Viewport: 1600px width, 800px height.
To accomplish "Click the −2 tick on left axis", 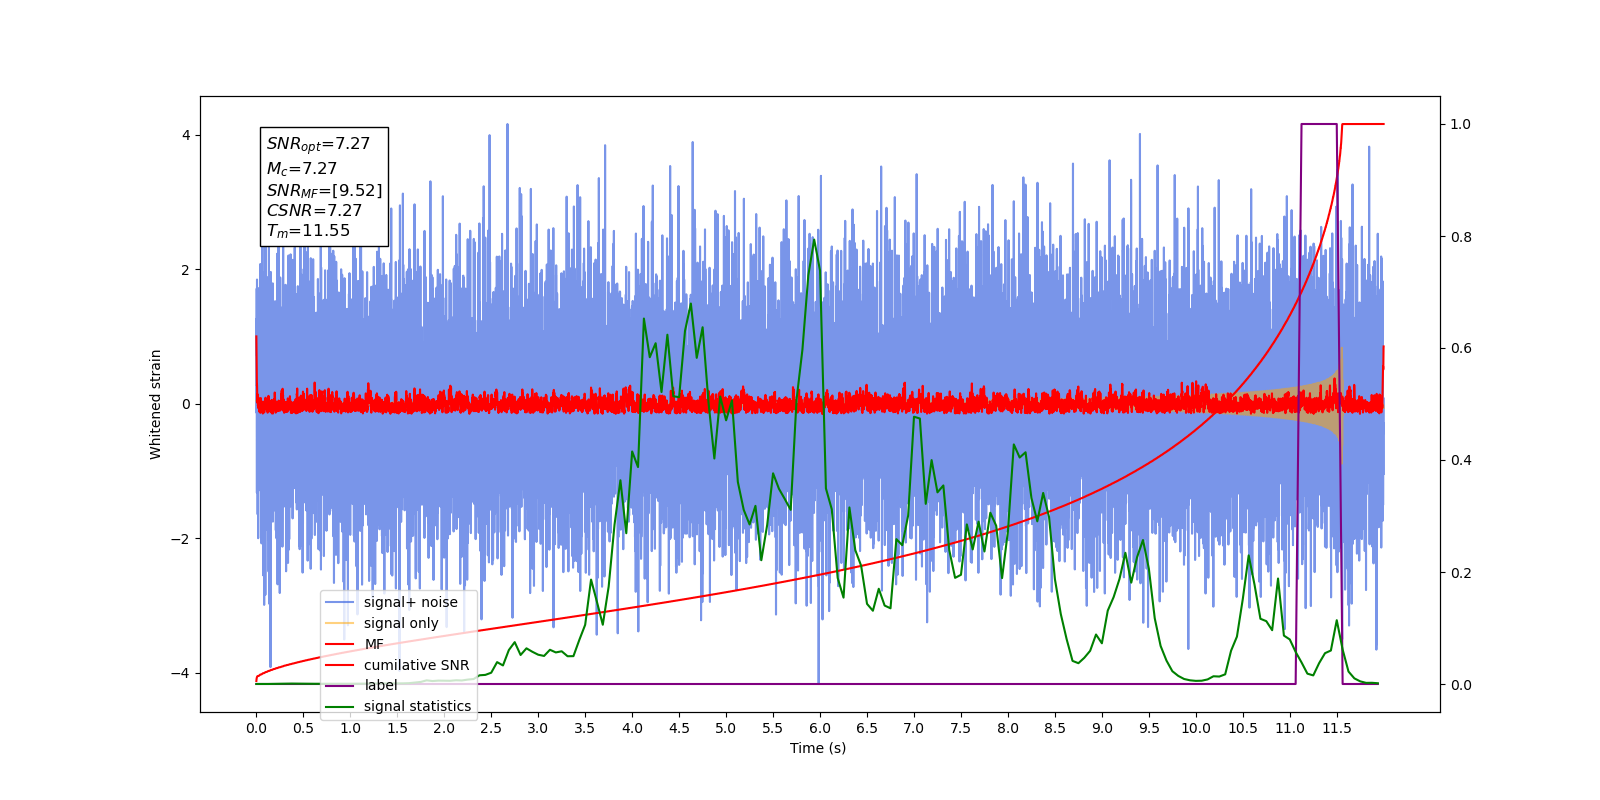I will (x=182, y=539).
